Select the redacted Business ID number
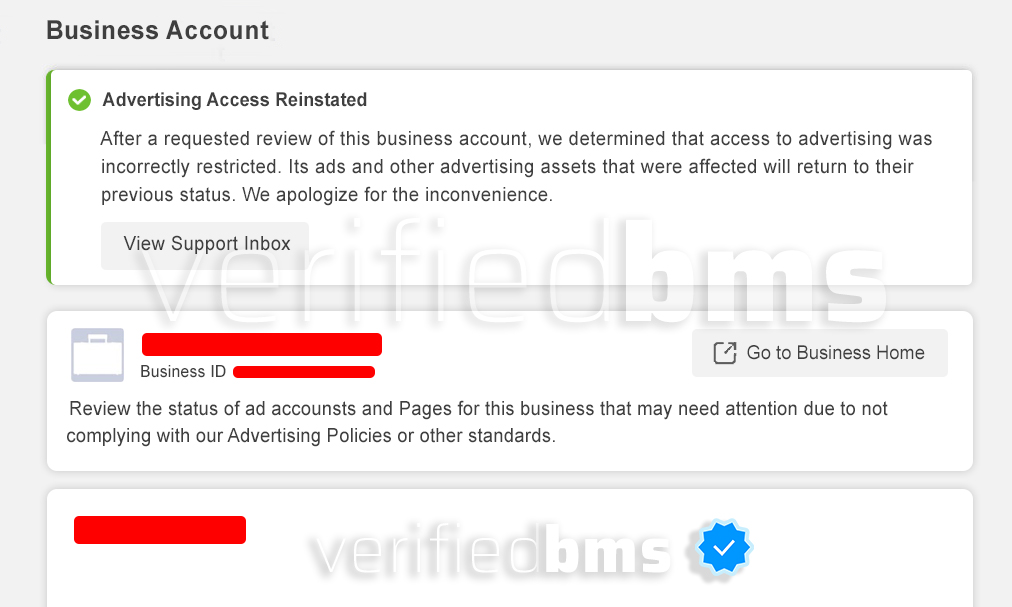 coord(304,372)
